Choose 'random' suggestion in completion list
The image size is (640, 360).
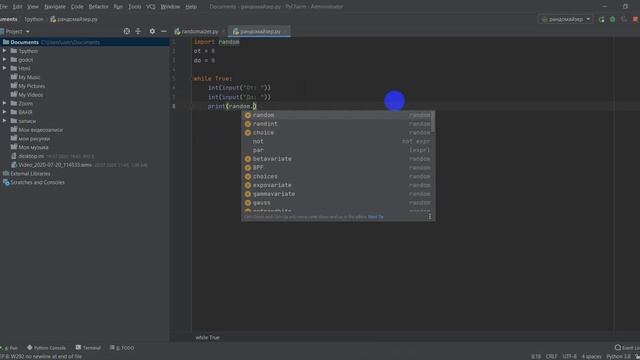(x=338, y=115)
